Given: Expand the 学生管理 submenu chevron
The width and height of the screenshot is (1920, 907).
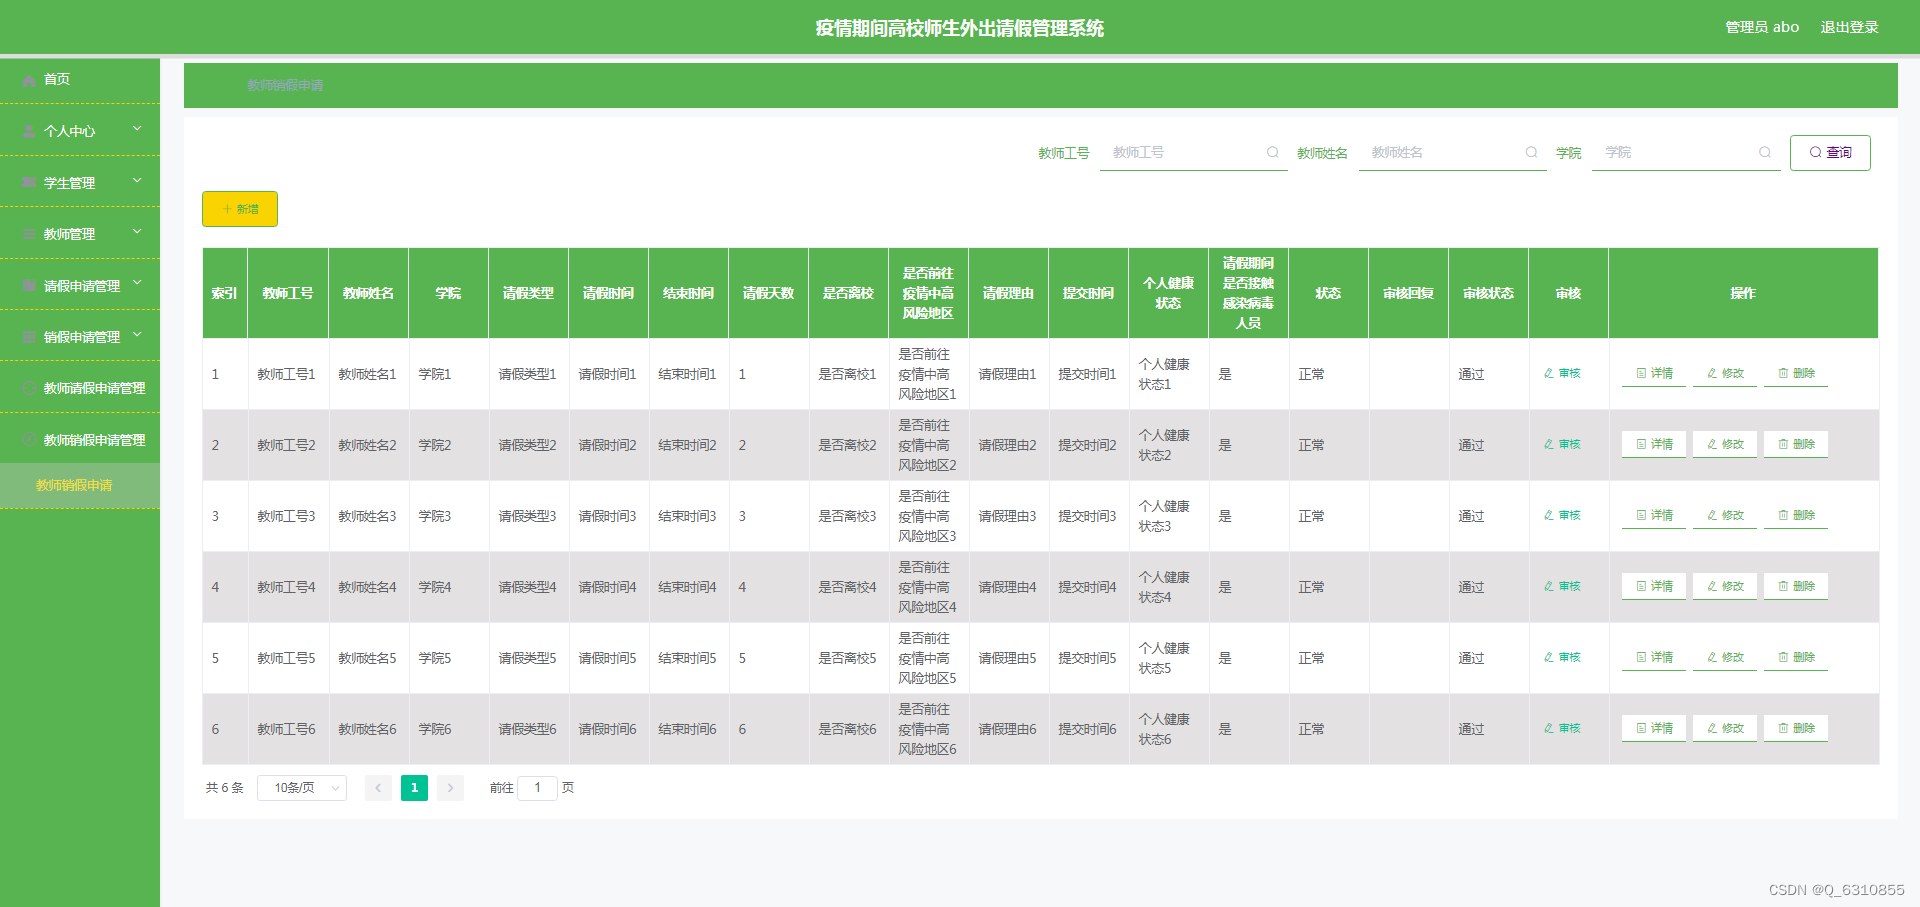Looking at the screenshot, I should pyautogui.click(x=137, y=181).
